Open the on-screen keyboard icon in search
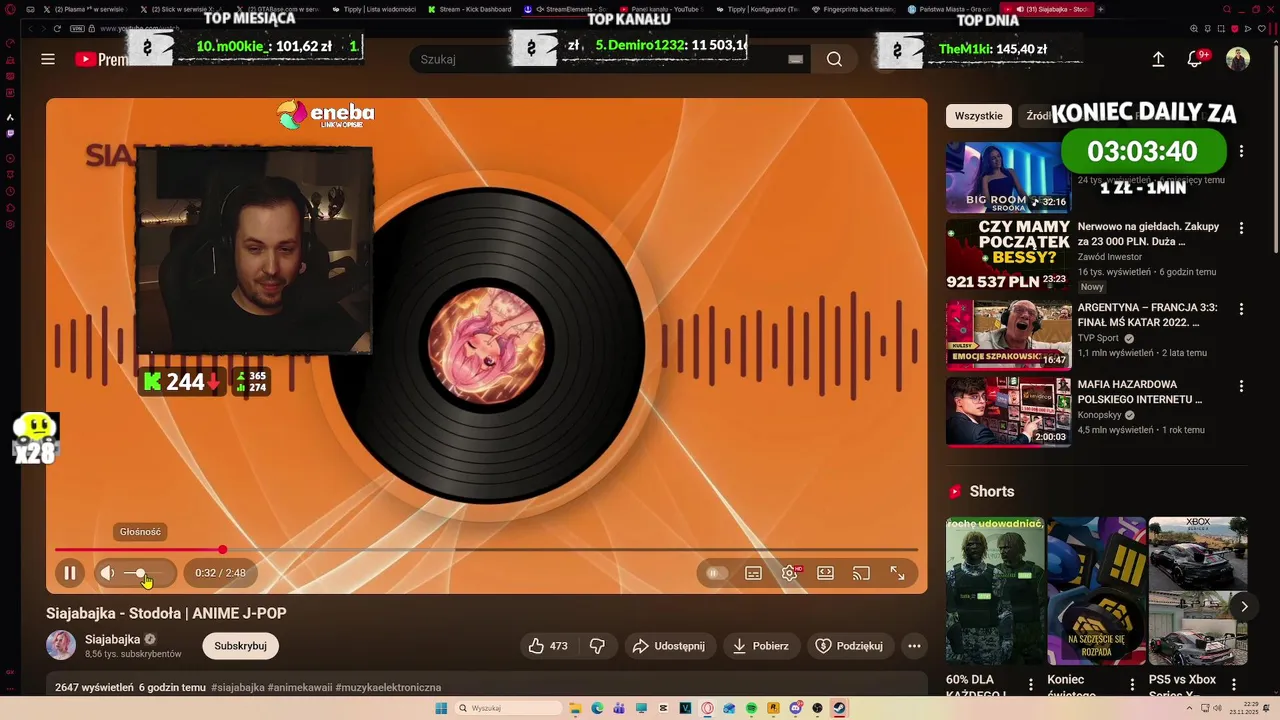The width and height of the screenshot is (1280, 720). (x=796, y=59)
